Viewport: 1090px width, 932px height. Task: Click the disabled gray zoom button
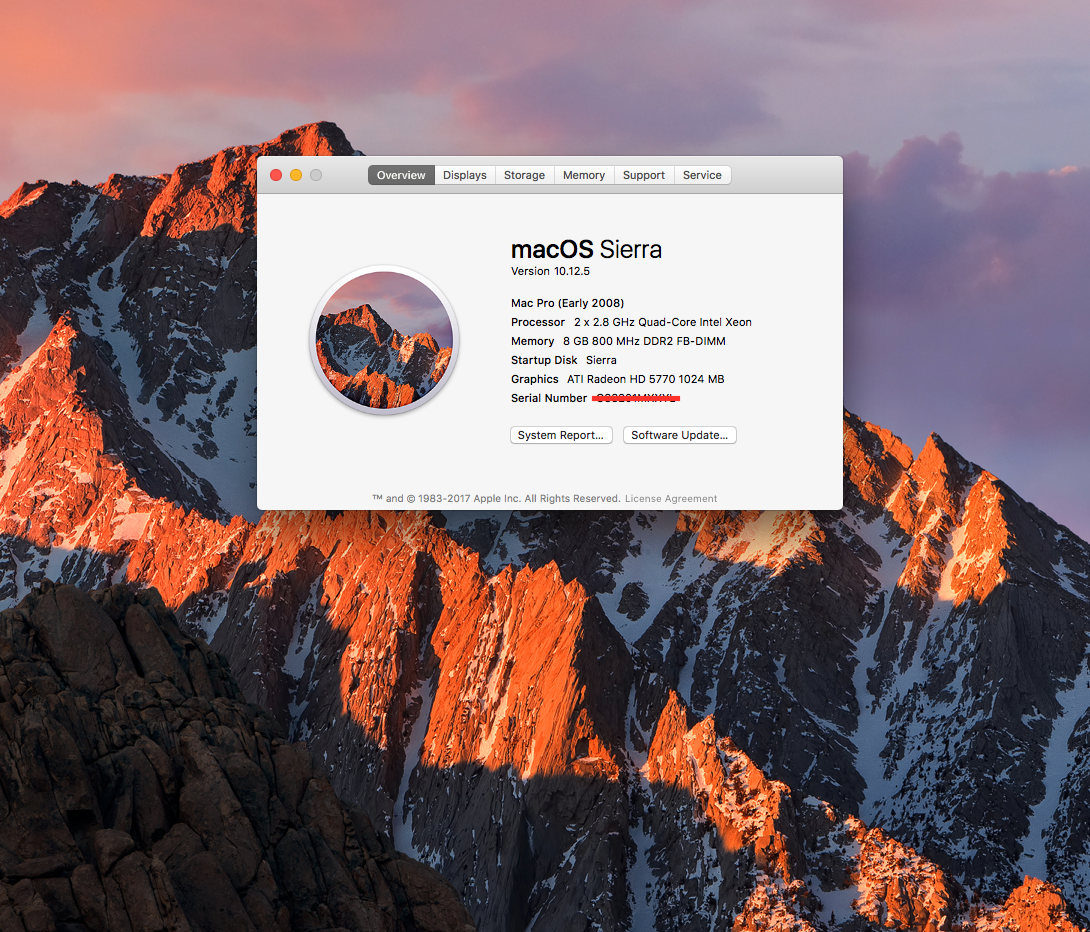click(316, 175)
